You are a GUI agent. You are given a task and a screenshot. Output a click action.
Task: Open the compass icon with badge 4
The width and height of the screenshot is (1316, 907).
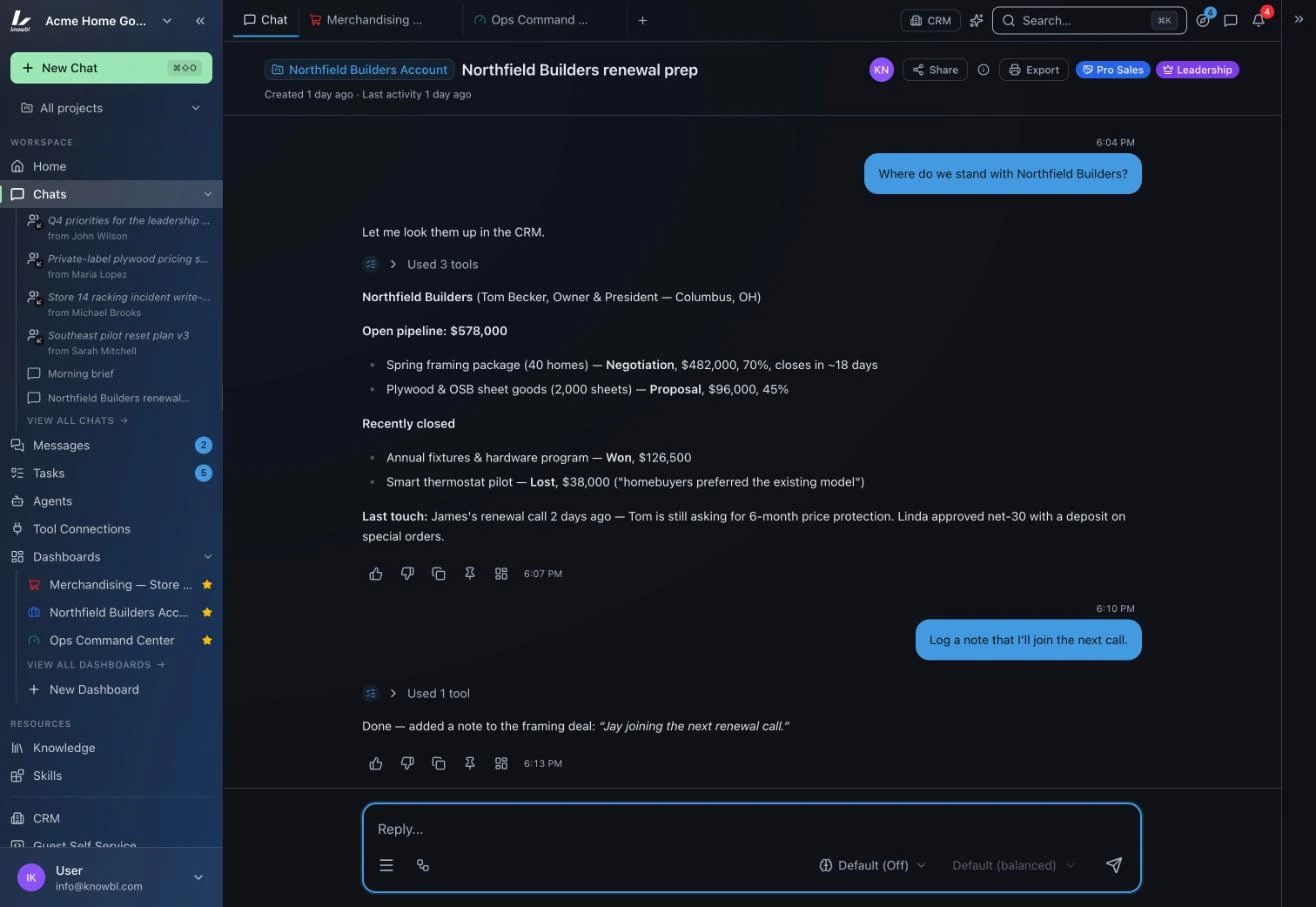tap(1203, 20)
